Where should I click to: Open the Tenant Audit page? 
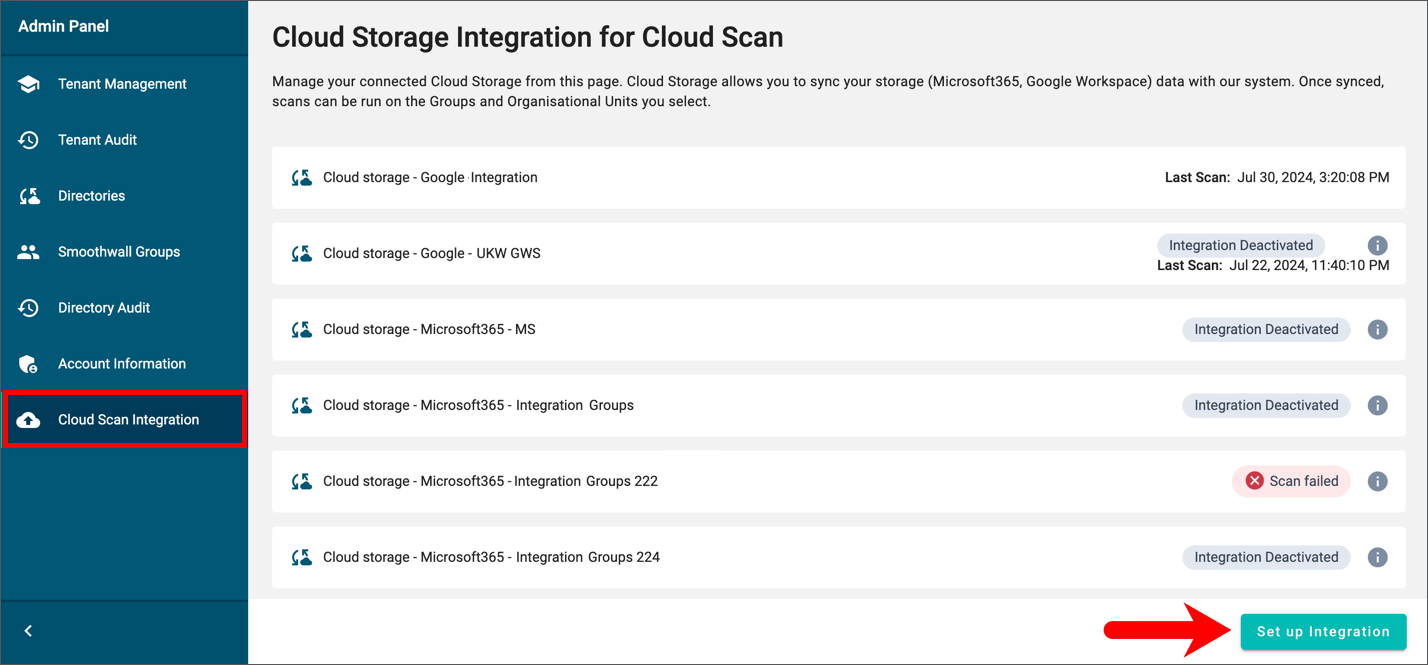pos(124,140)
